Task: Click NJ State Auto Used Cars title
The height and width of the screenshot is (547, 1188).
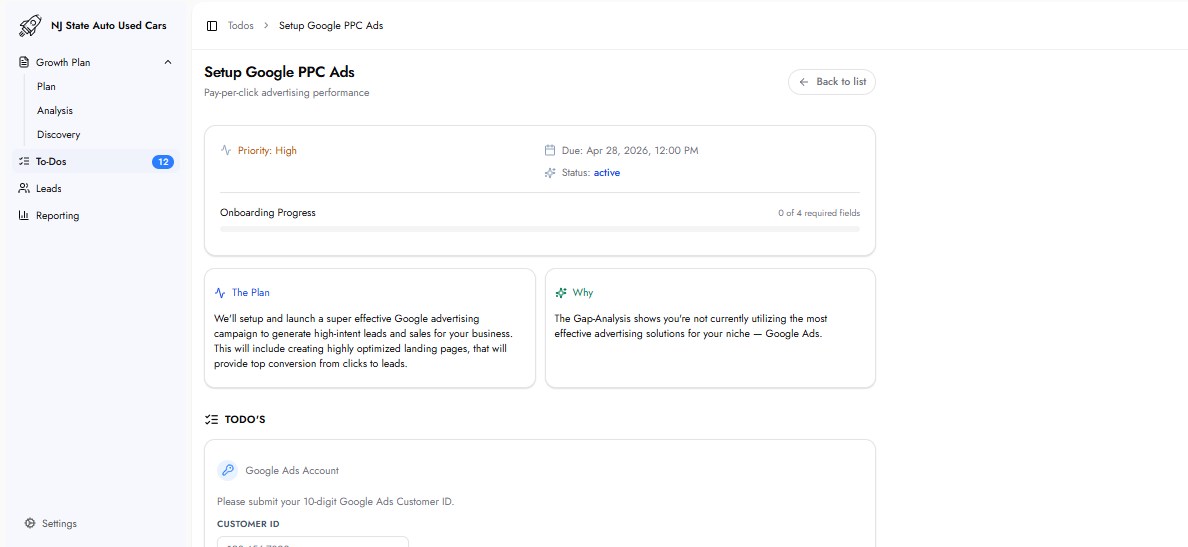Action: tap(109, 26)
